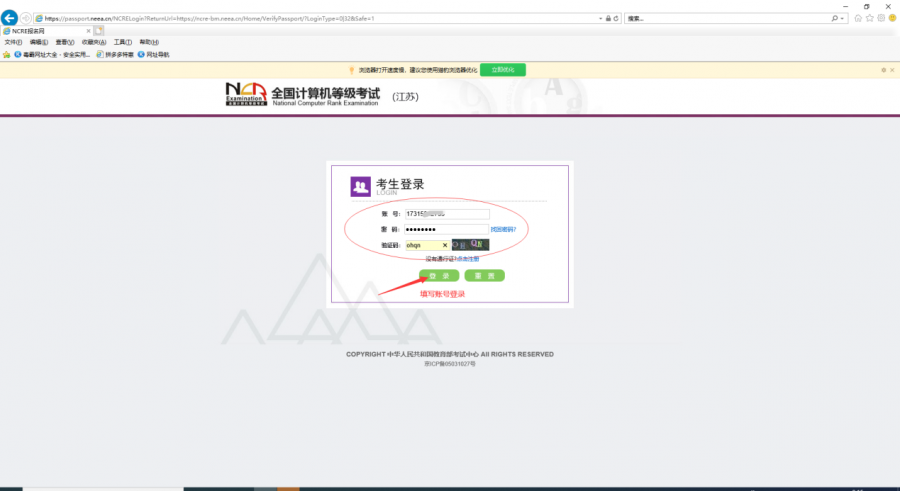Click the browser forward arrow button
The image size is (900, 491).
26,18
